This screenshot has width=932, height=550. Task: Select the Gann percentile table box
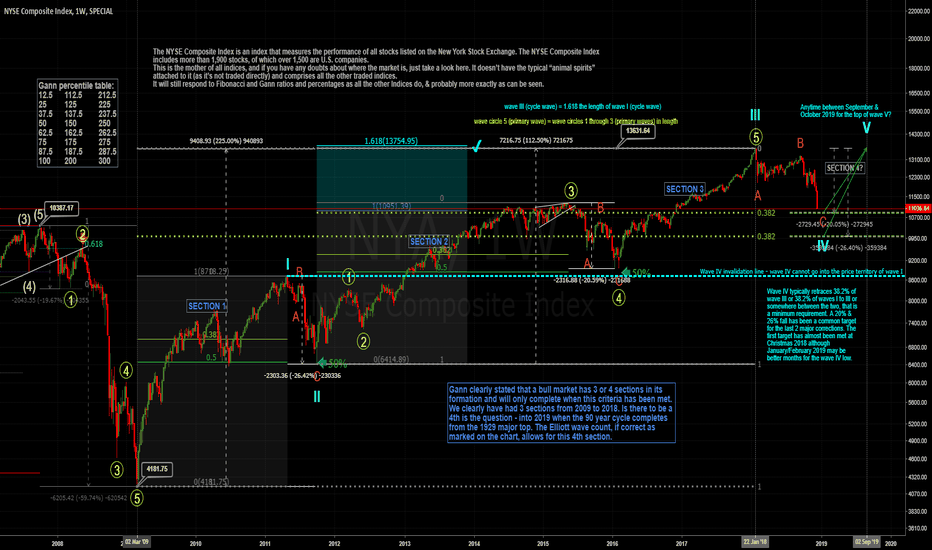coord(77,123)
